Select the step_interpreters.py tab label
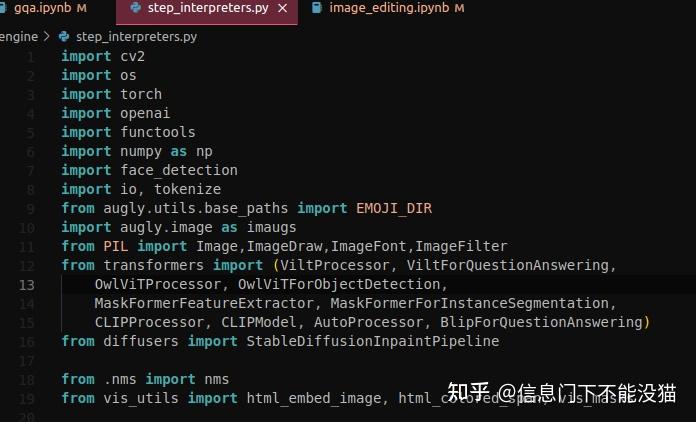The width and height of the screenshot is (696, 422). click(208, 8)
